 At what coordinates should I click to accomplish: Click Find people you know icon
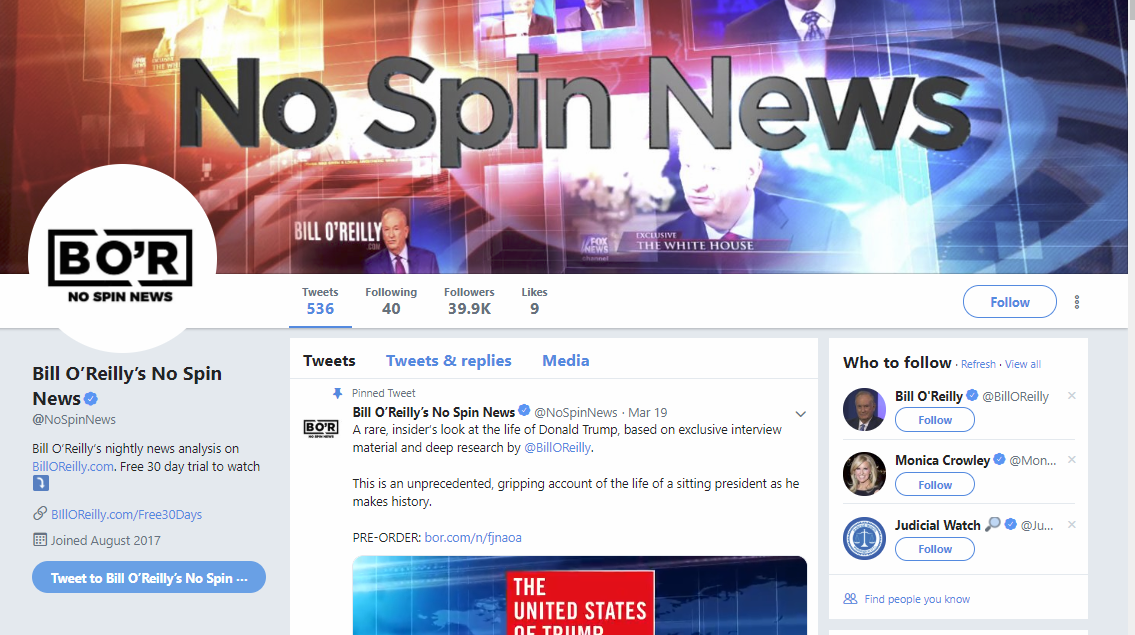[x=851, y=599]
